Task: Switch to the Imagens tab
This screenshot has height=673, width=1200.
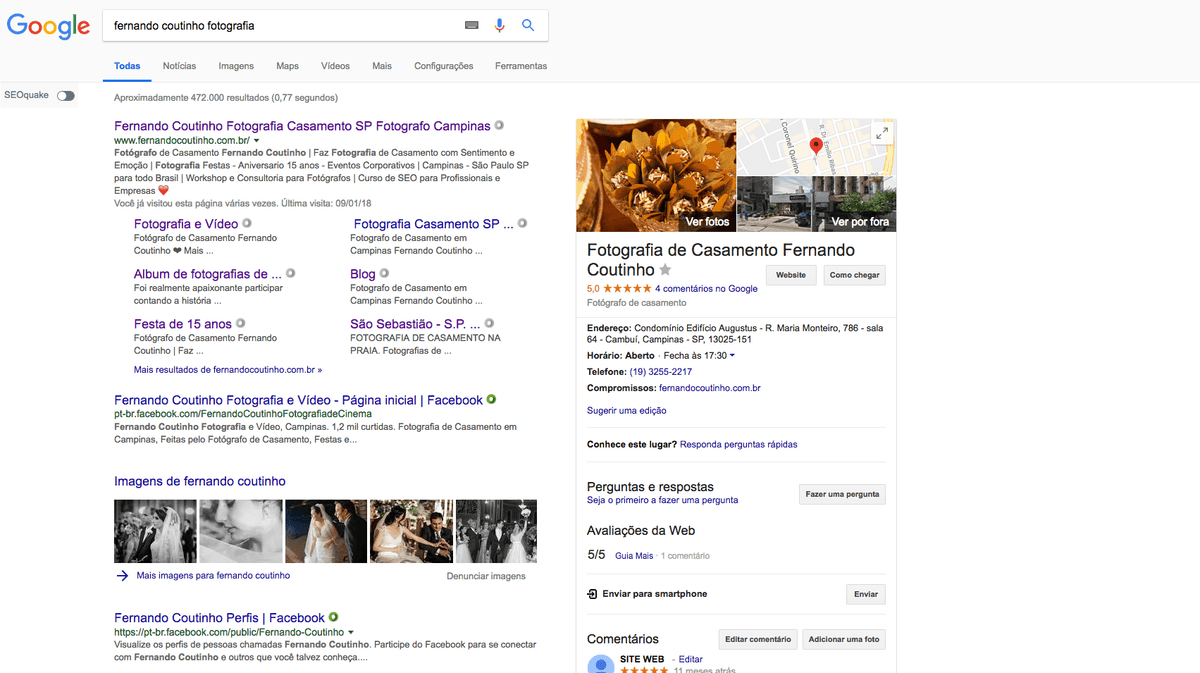Action: point(236,66)
